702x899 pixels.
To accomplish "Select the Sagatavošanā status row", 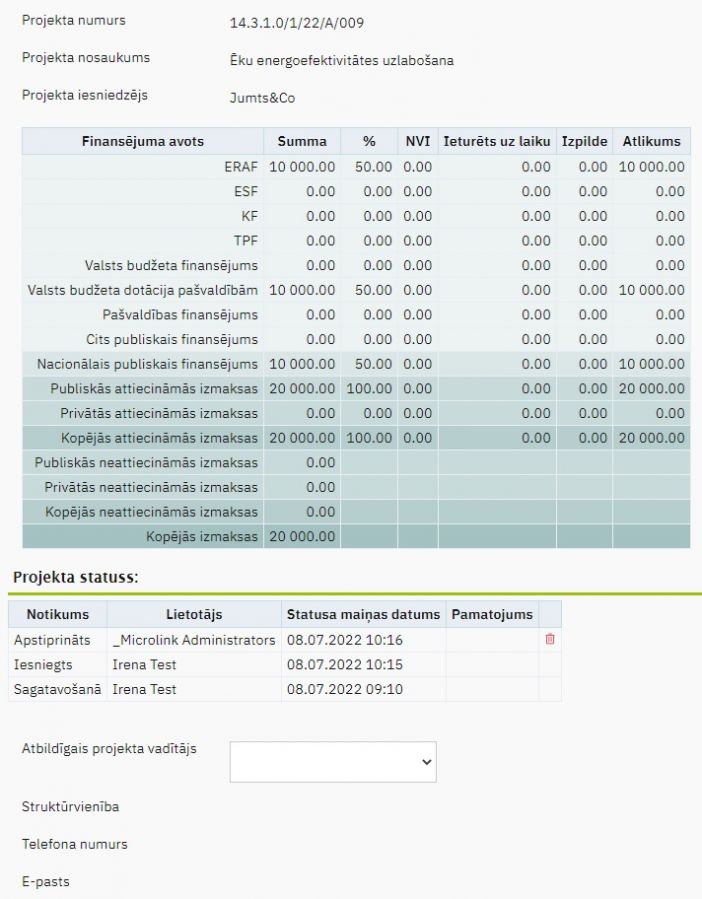I will (57, 690).
